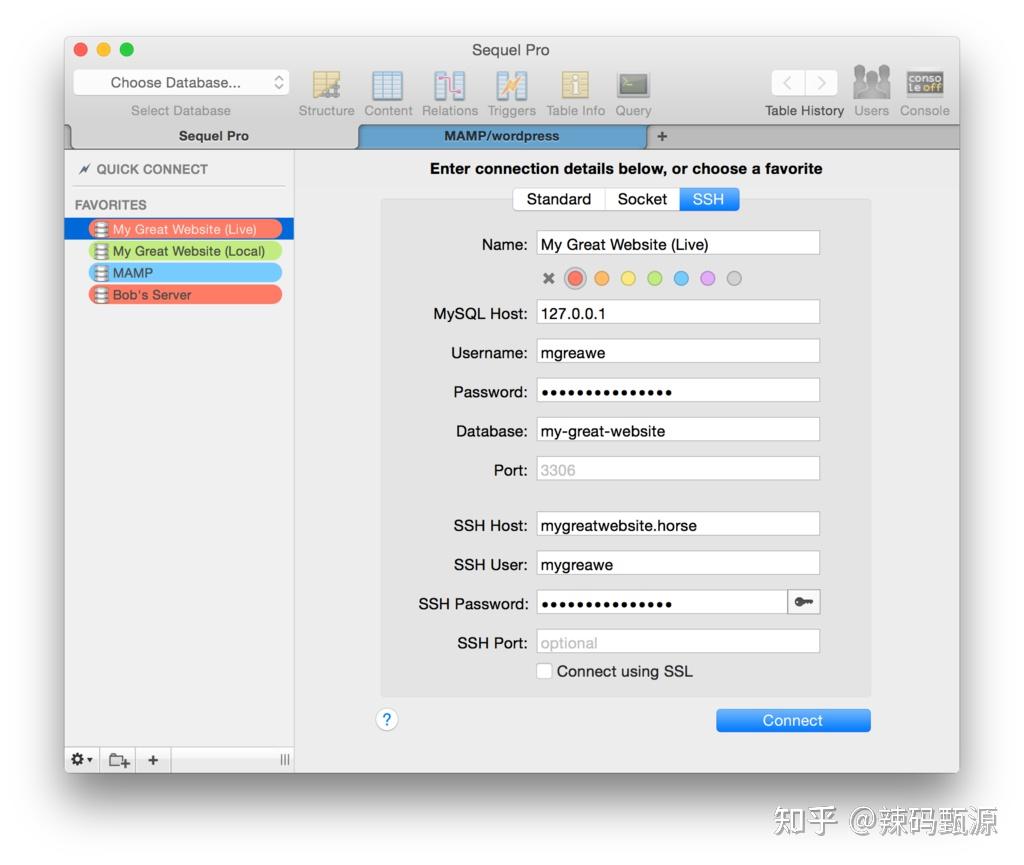Click the Quick Connect lightning icon
Viewport: 1024px width, 865px height.
(84, 169)
